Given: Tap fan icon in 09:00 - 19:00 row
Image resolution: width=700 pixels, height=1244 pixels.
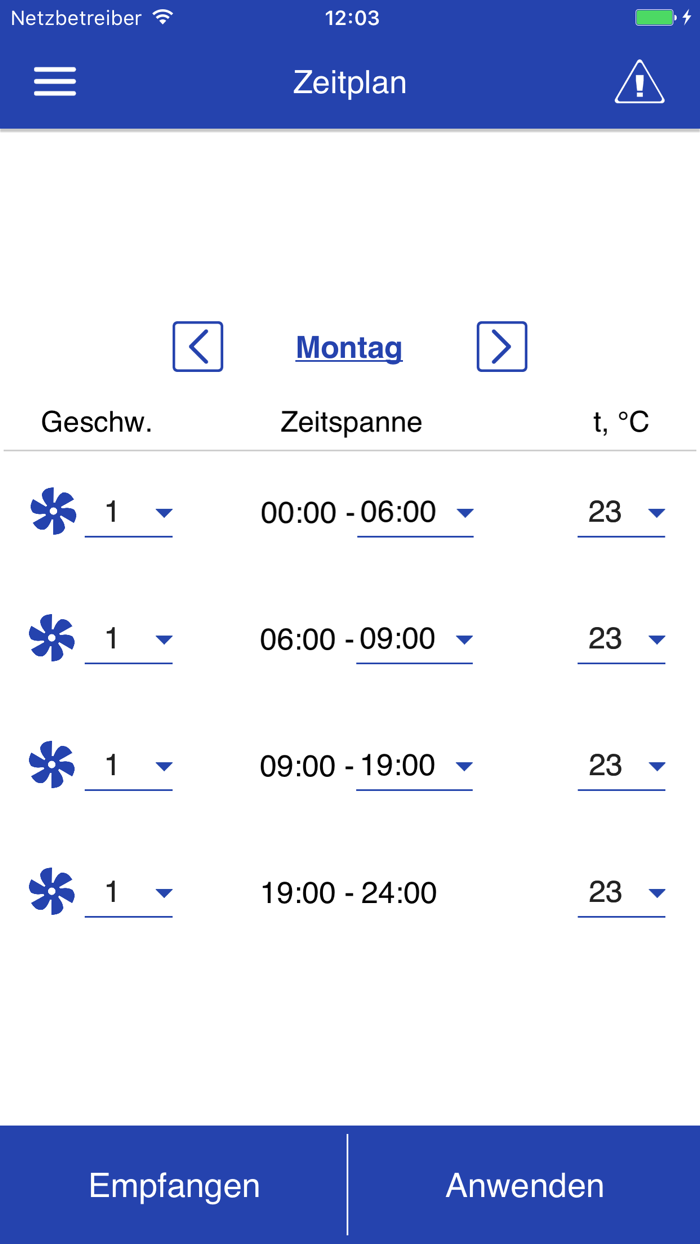Looking at the screenshot, I should click(x=53, y=766).
